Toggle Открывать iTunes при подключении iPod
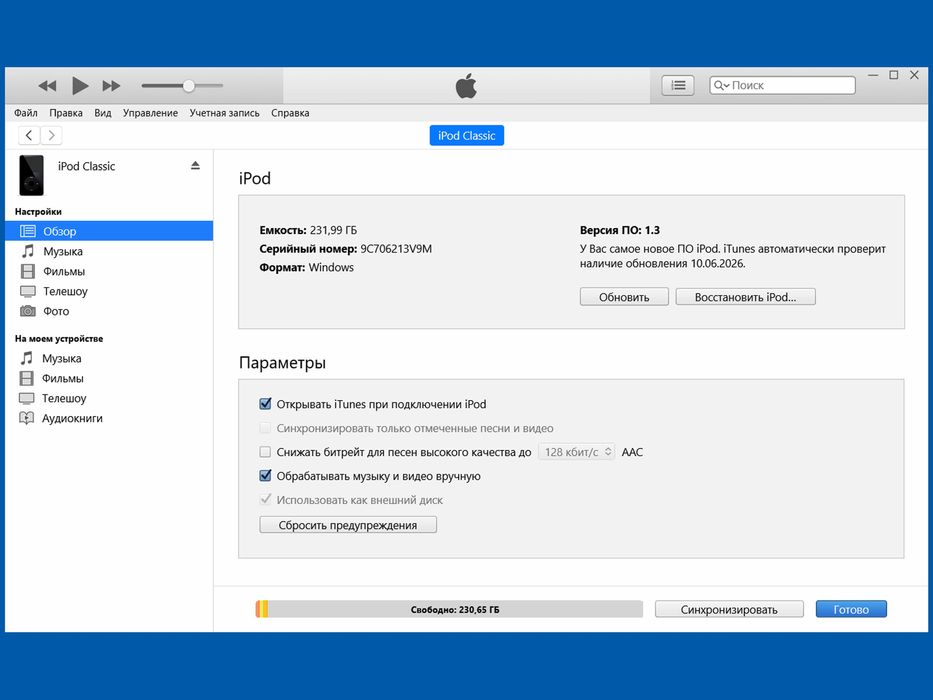The width and height of the screenshot is (933, 700). click(265, 404)
